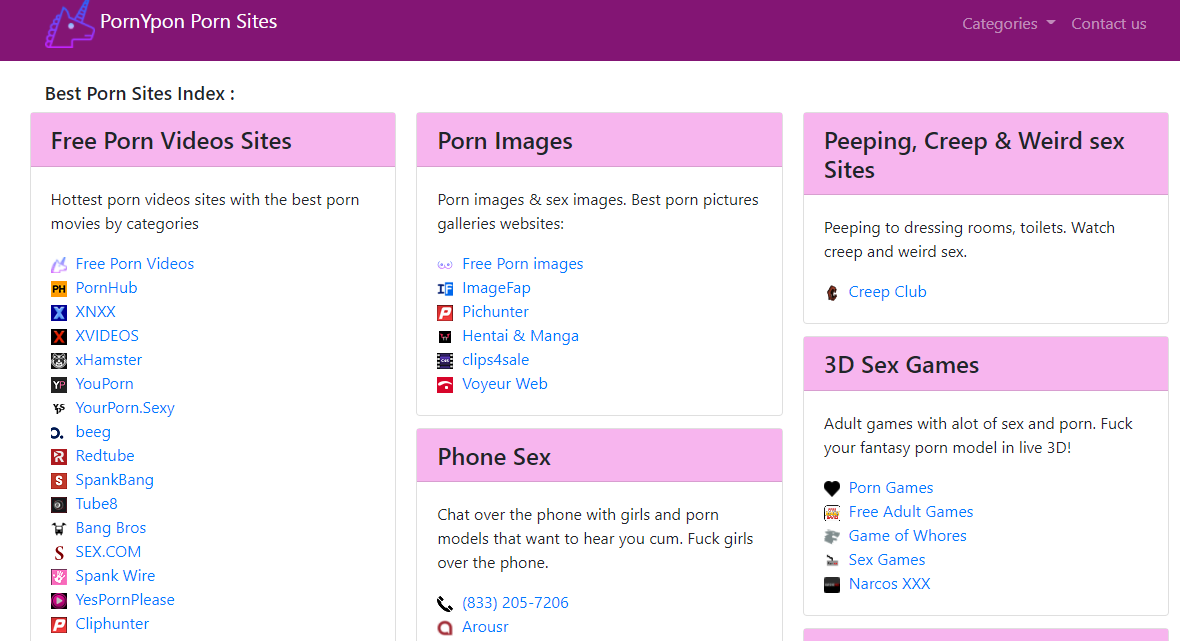
Task: Click the red P icon beside Cliphunter
Action: point(59,624)
